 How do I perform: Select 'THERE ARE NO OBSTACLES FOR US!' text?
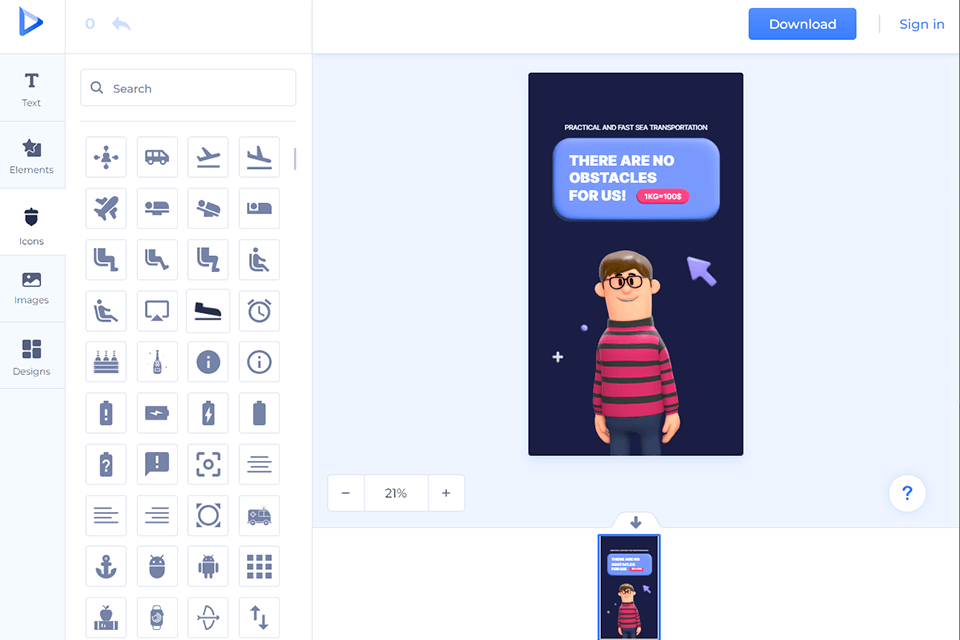[621, 178]
